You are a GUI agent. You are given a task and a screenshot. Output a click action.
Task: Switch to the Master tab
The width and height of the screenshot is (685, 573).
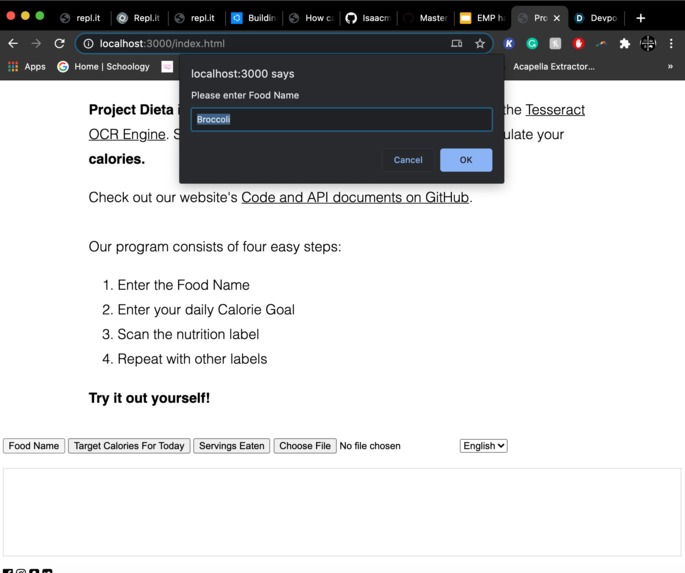point(426,18)
